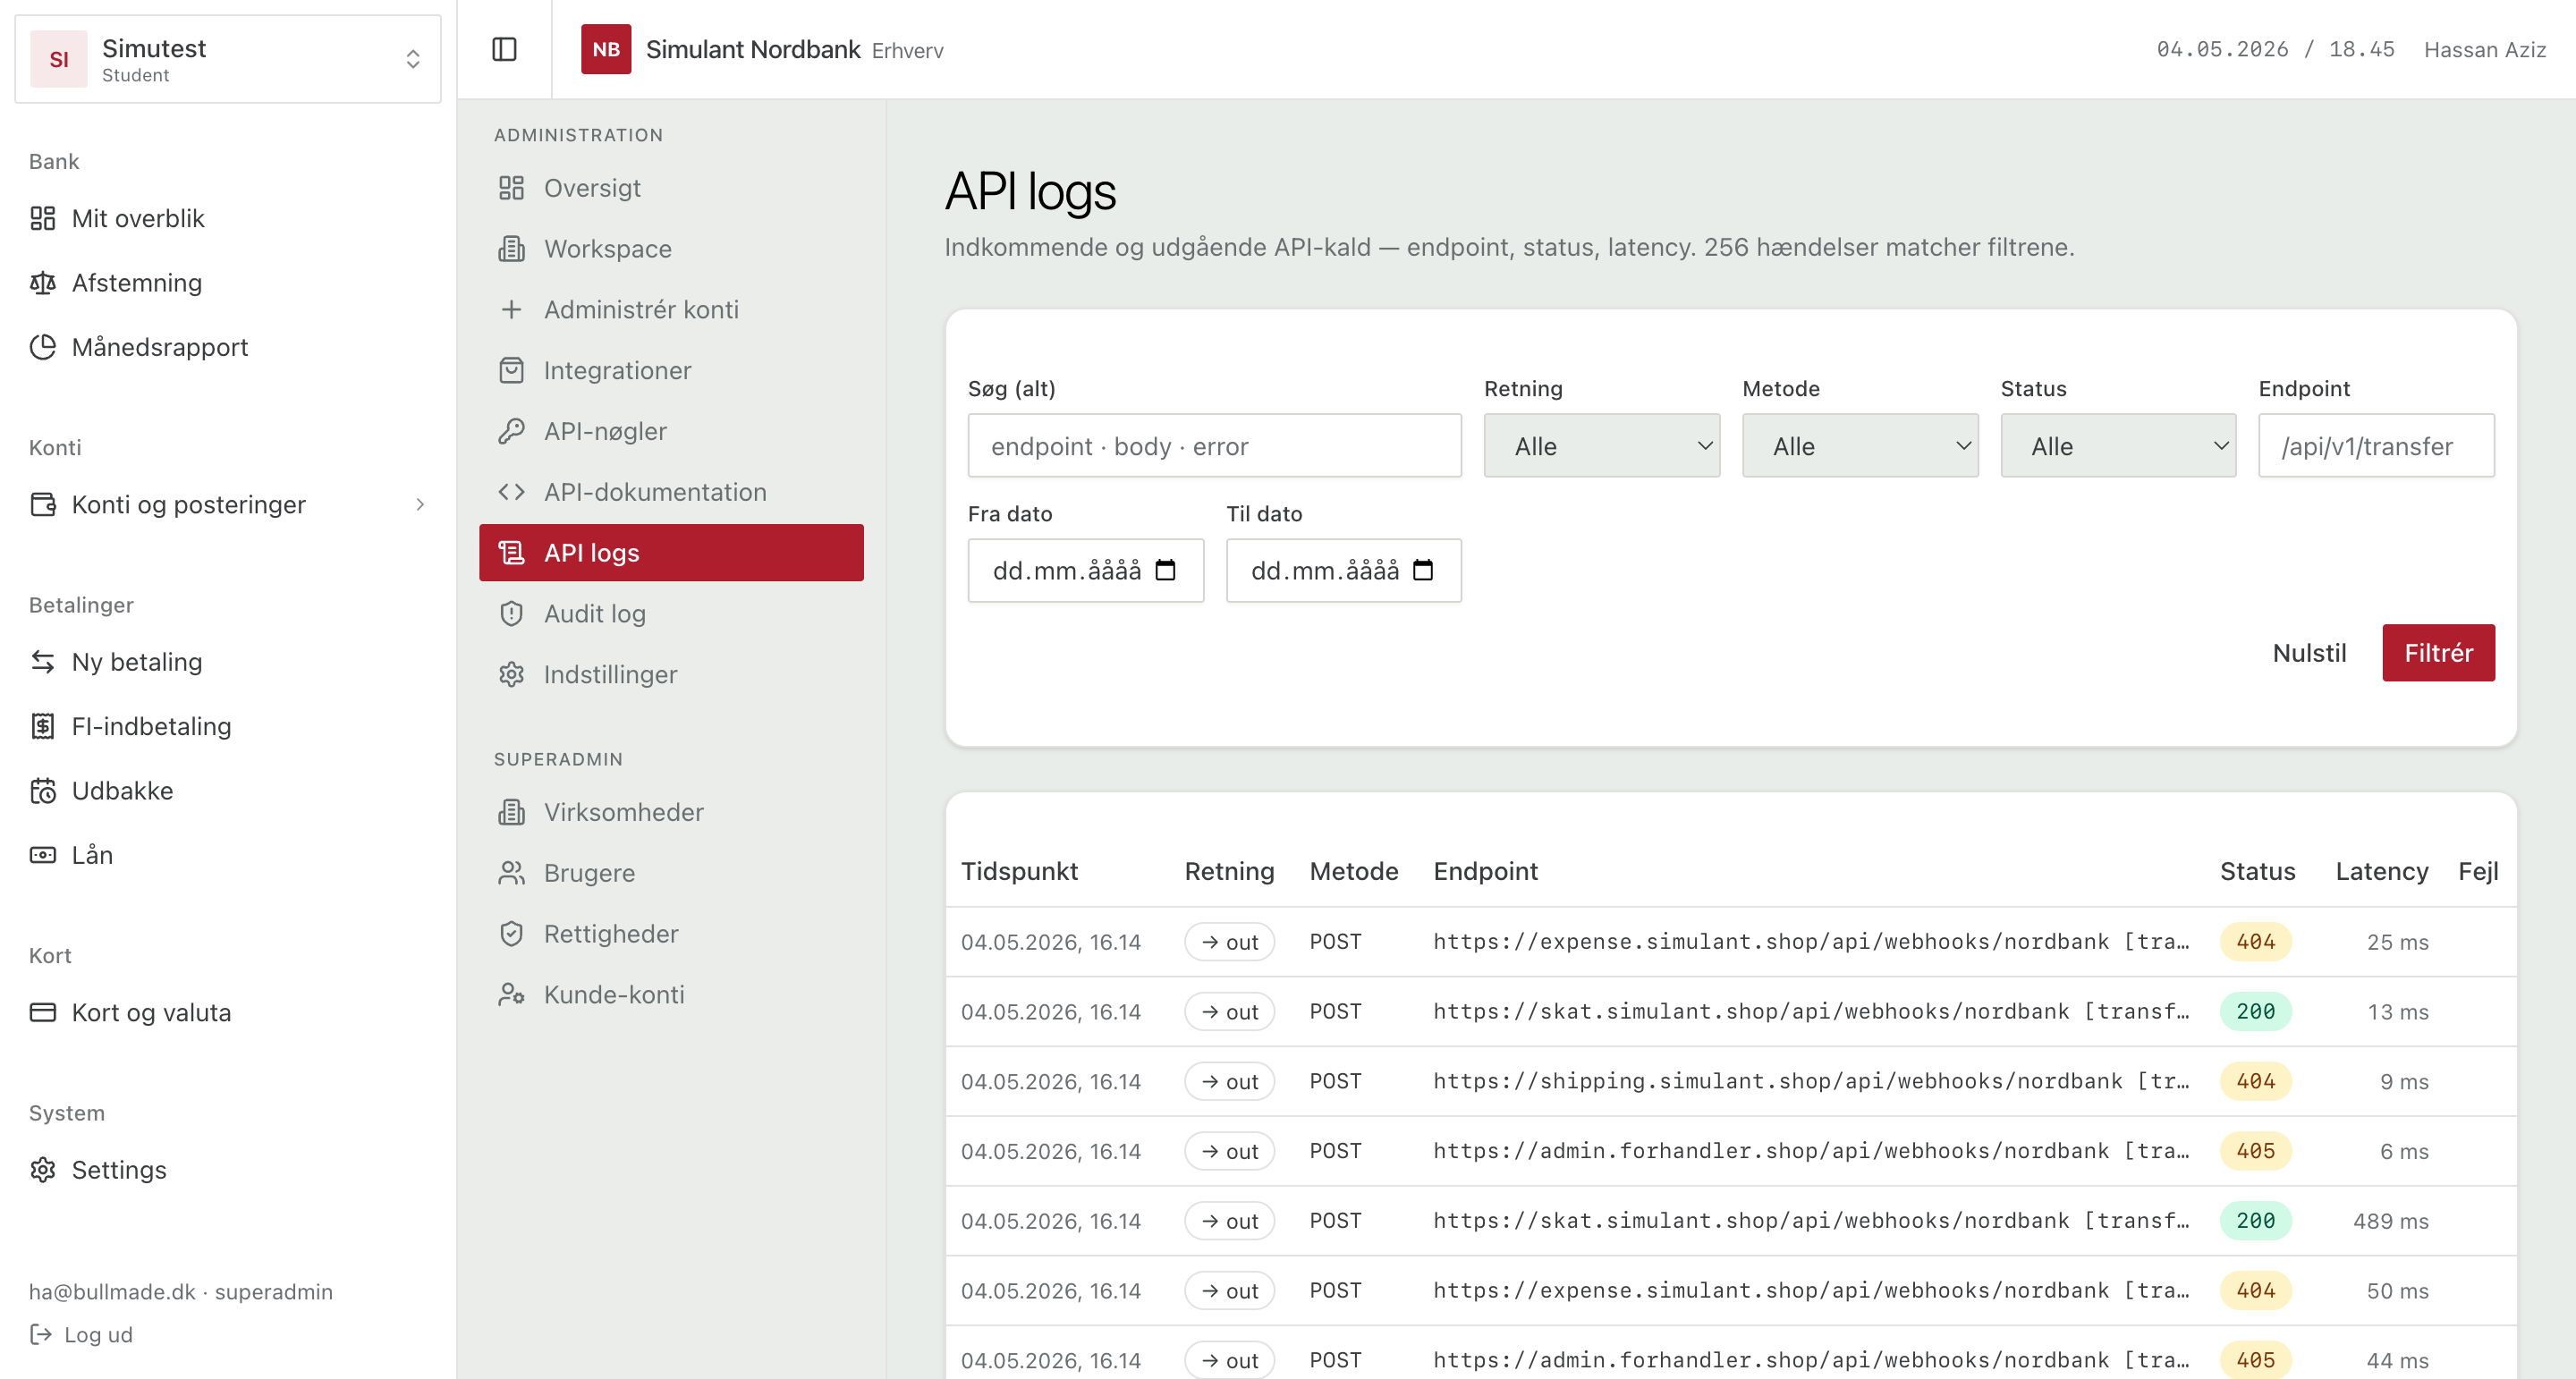This screenshot has height=1379, width=2576.
Task: Open the Fra dato calendar picker icon
Action: 1165,570
